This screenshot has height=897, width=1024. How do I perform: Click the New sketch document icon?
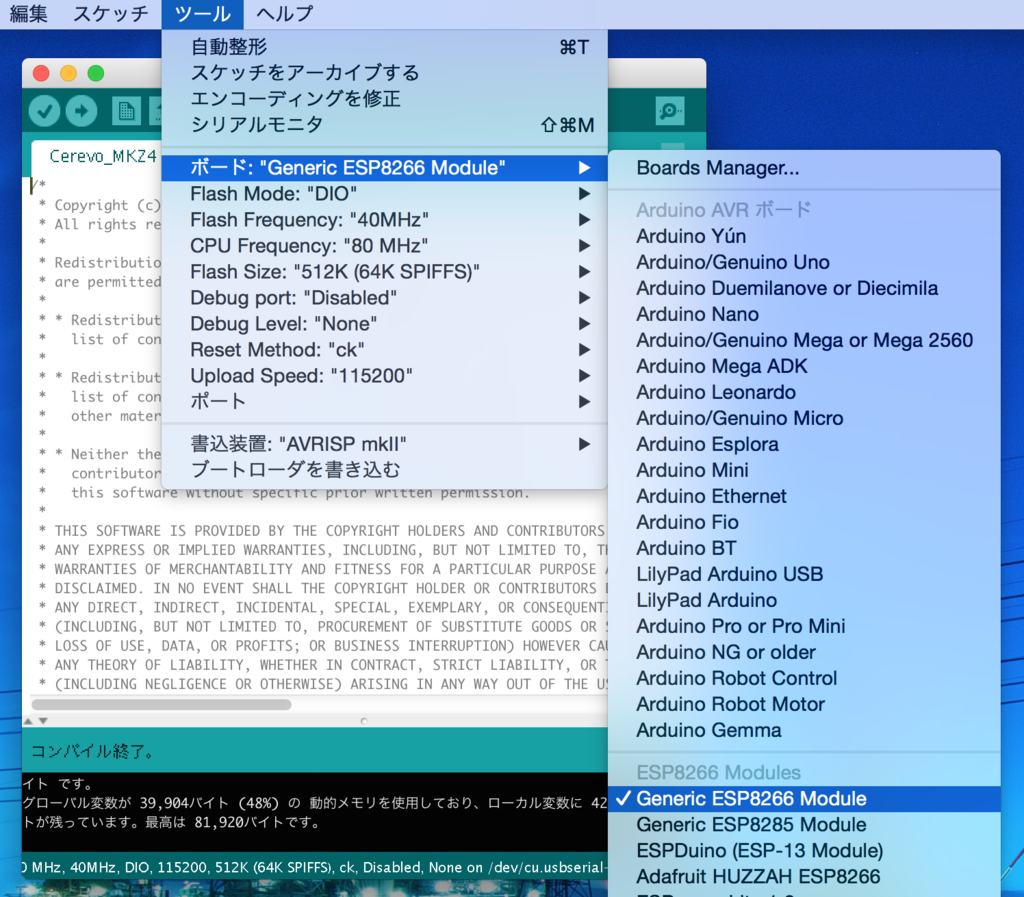[126, 111]
